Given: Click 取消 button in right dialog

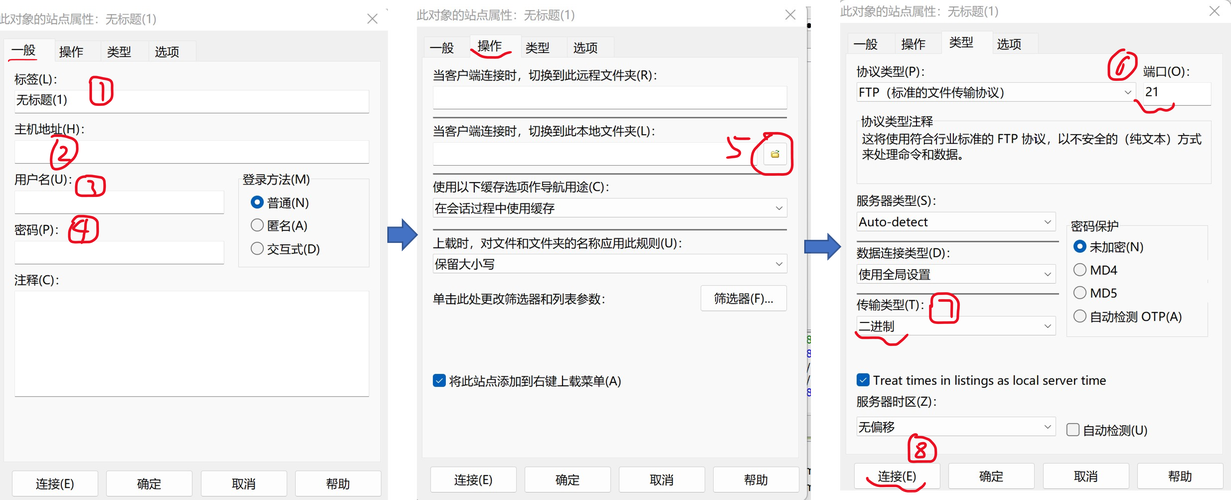Looking at the screenshot, I should tap(1085, 476).
